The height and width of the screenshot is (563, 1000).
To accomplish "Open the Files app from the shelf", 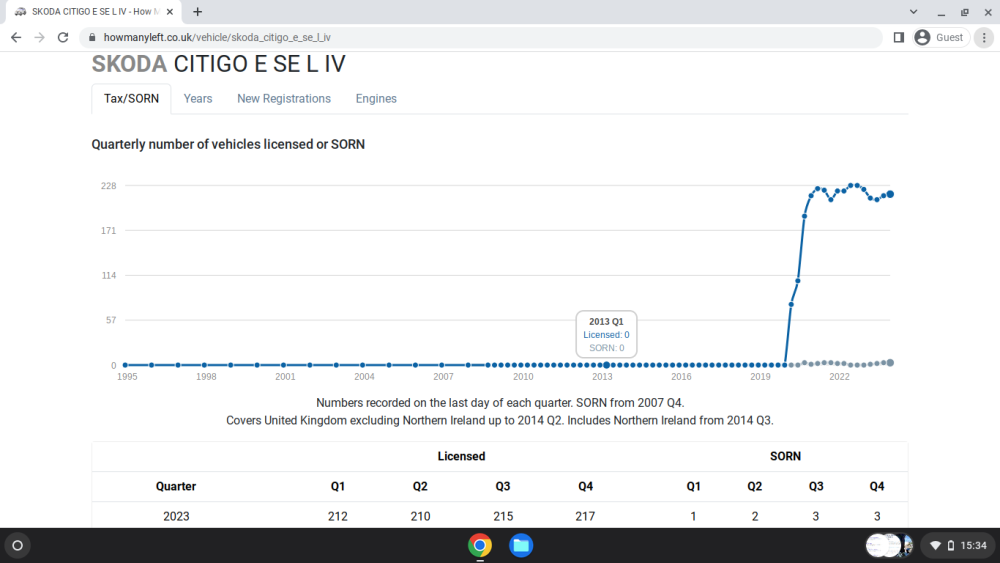I will (521, 546).
